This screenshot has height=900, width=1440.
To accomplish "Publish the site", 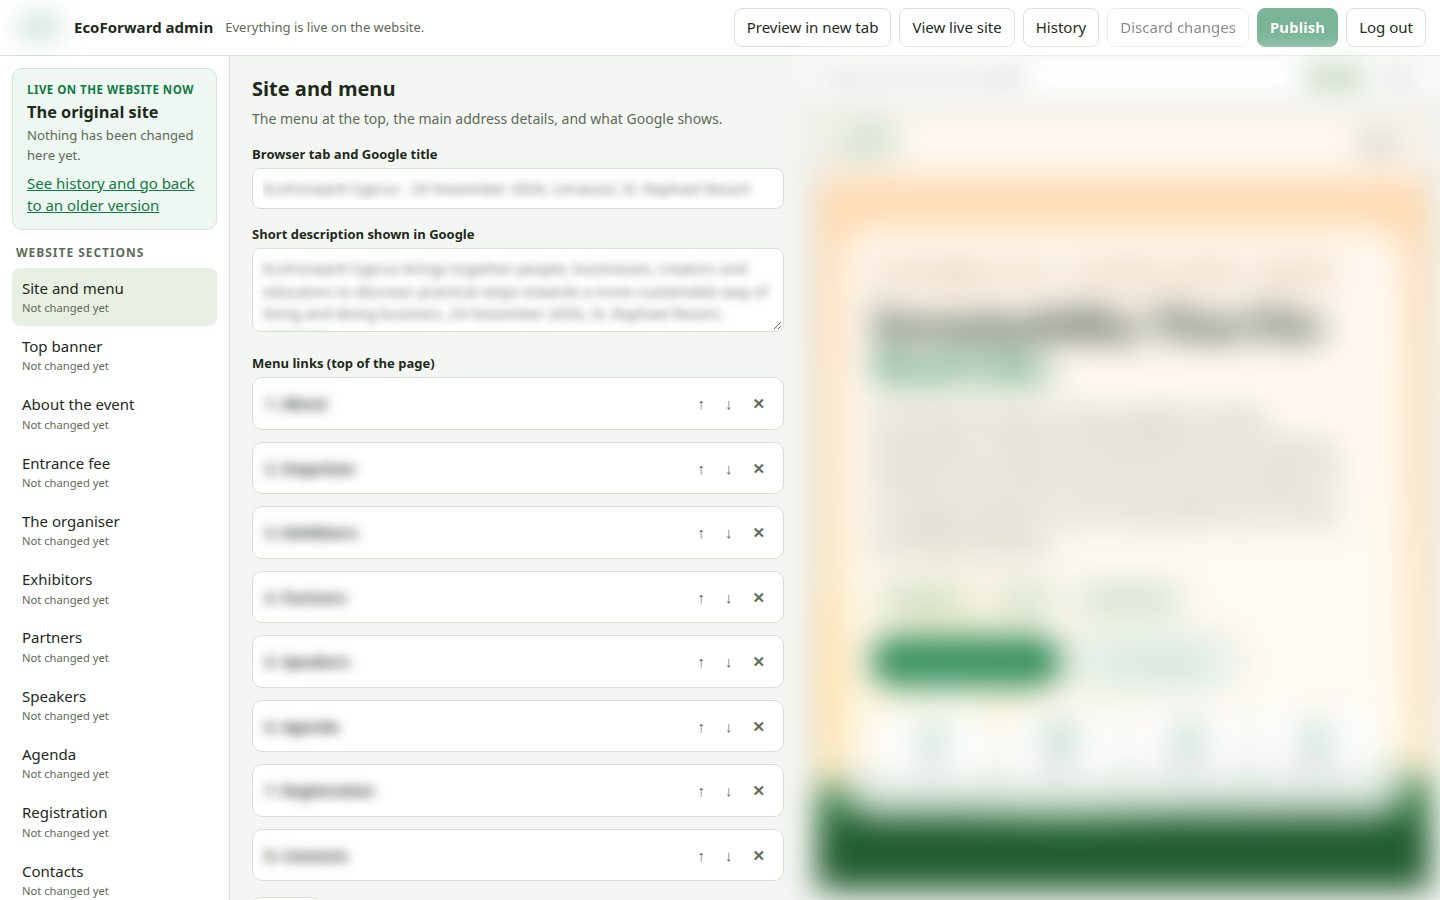I will tap(1297, 28).
